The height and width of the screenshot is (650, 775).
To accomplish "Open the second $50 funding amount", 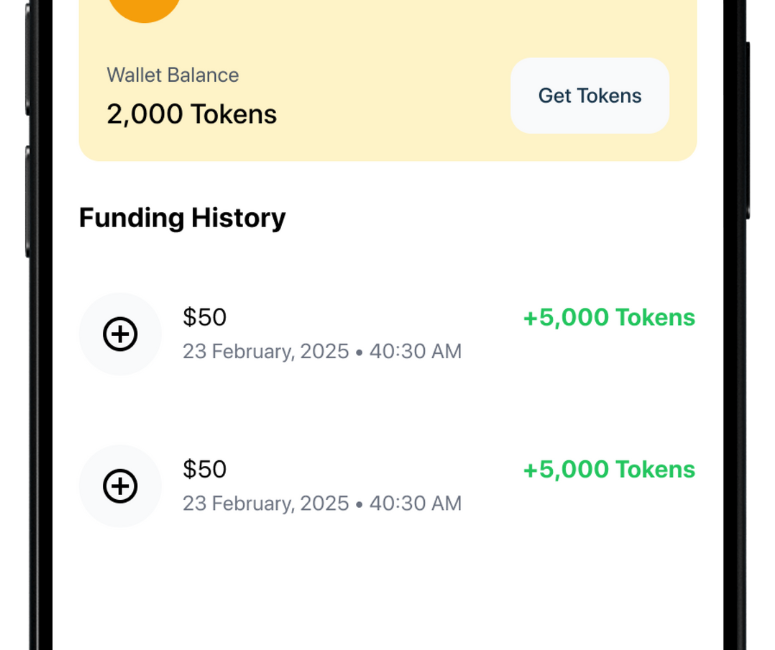I will [x=205, y=469].
